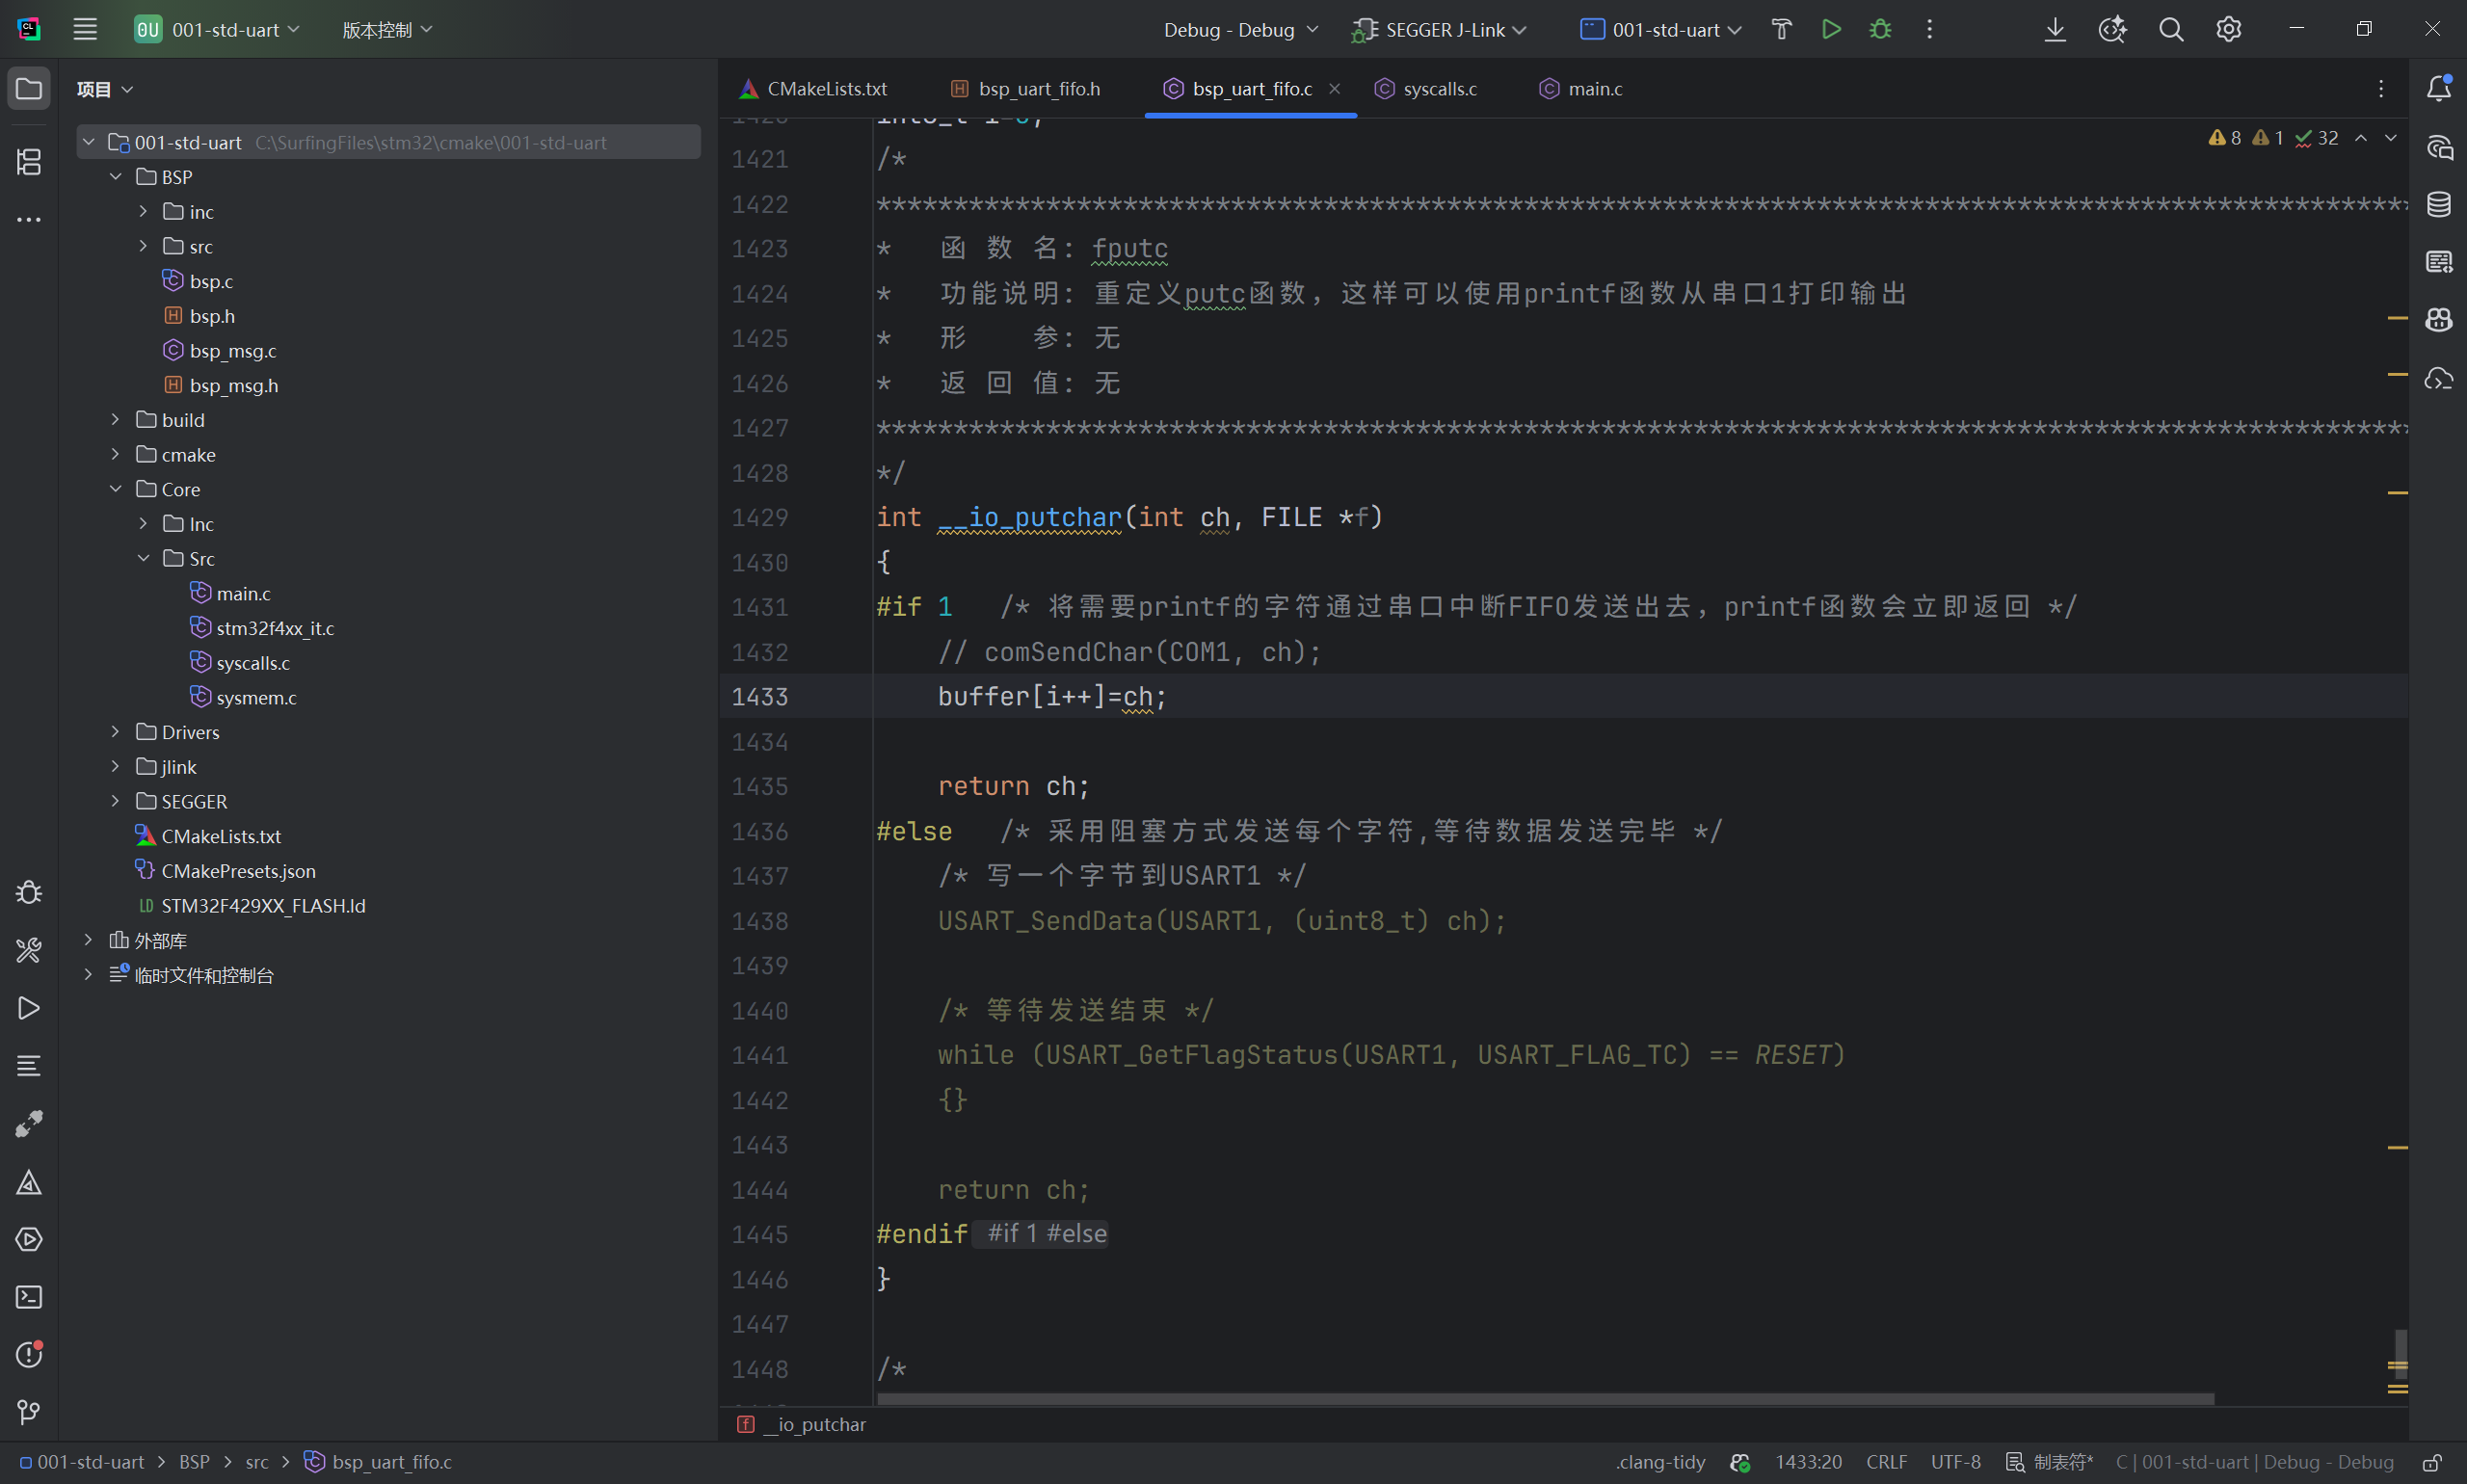2467x1484 pixels.
Task: Click the horizontal editor scrollbar
Action: [1545, 1398]
